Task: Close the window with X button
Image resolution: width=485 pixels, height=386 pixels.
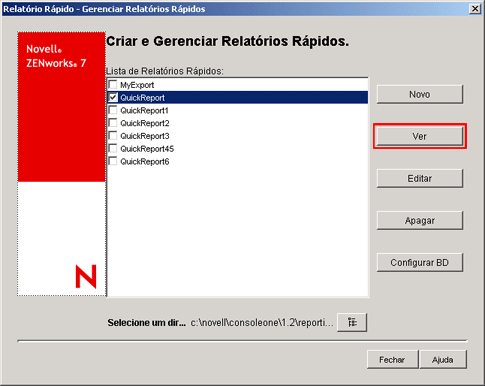Action: click(x=475, y=9)
